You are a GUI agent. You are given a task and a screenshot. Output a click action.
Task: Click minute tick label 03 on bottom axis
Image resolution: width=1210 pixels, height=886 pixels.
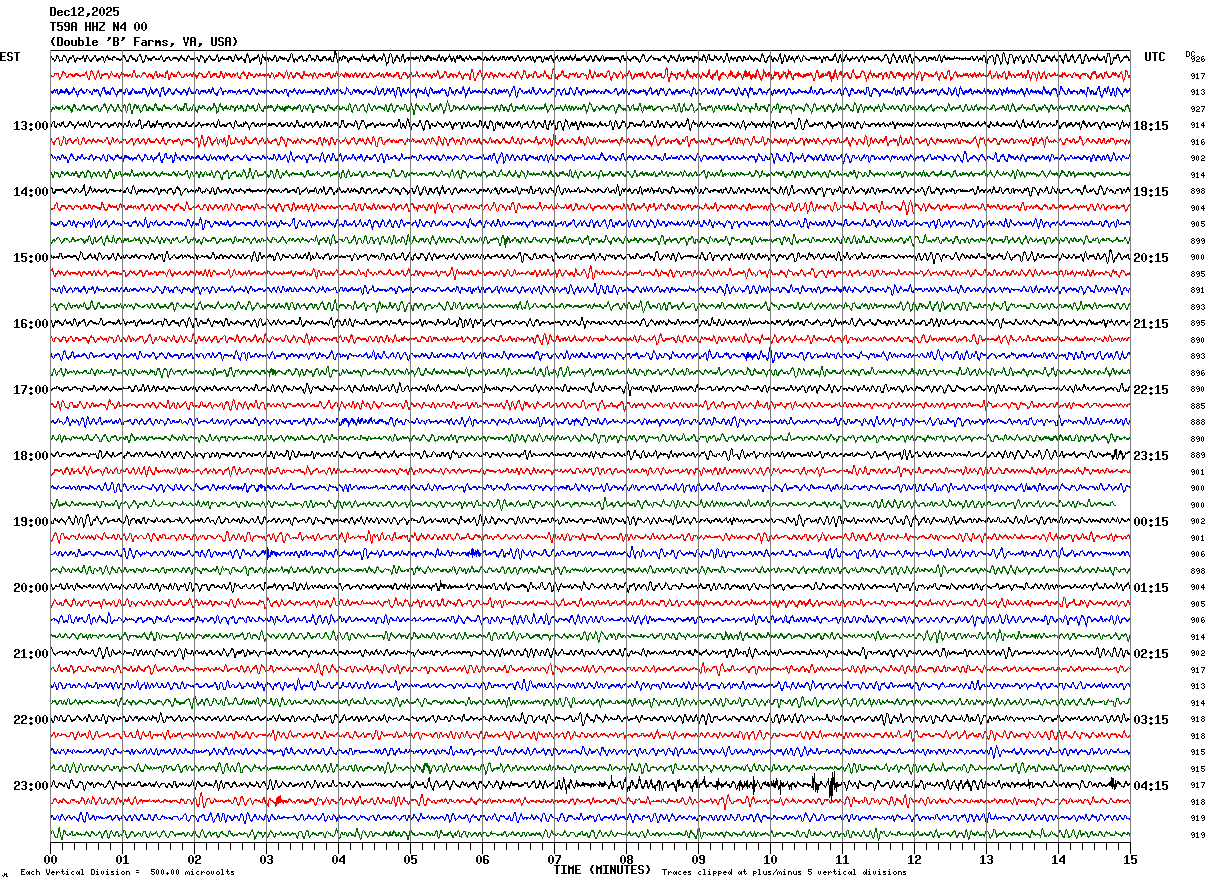pyautogui.click(x=266, y=859)
